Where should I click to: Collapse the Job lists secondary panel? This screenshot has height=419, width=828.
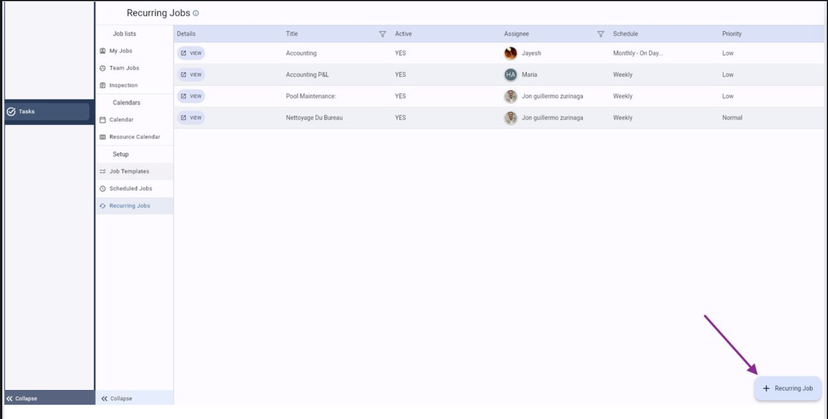pyautogui.click(x=114, y=398)
